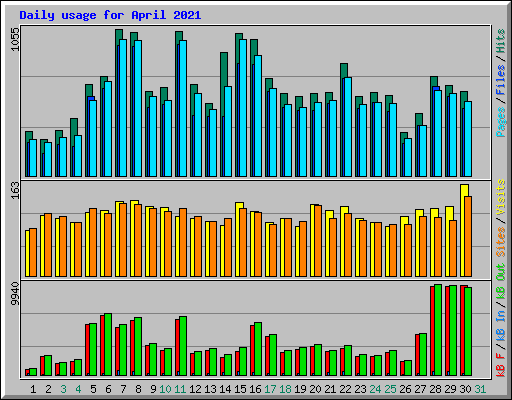The height and width of the screenshot is (400, 512).
Task: Click day 22 on the x-axis
Action: (x=345, y=389)
